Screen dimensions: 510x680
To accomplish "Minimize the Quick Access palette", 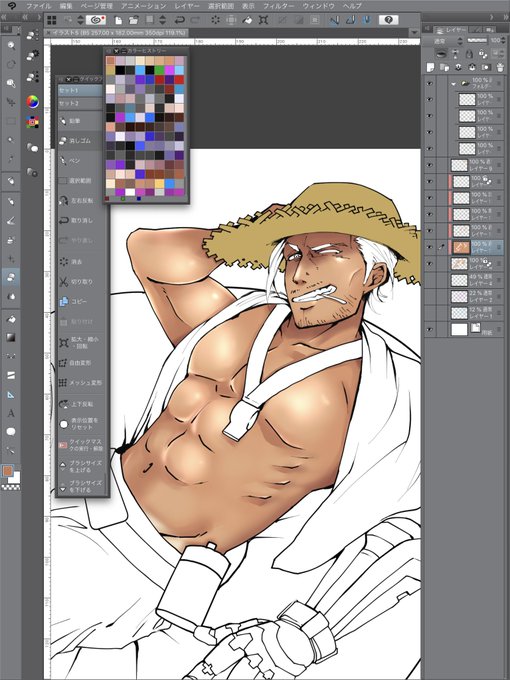I will point(76,79).
